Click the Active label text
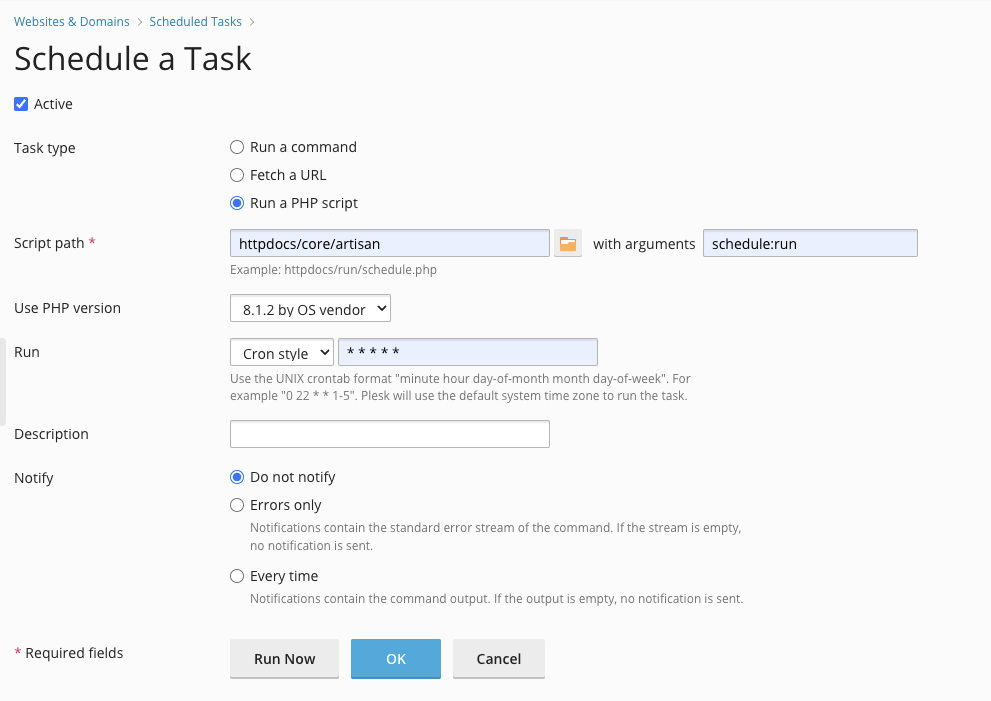991x701 pixels. pyautogui.click(x=53, y=104)
